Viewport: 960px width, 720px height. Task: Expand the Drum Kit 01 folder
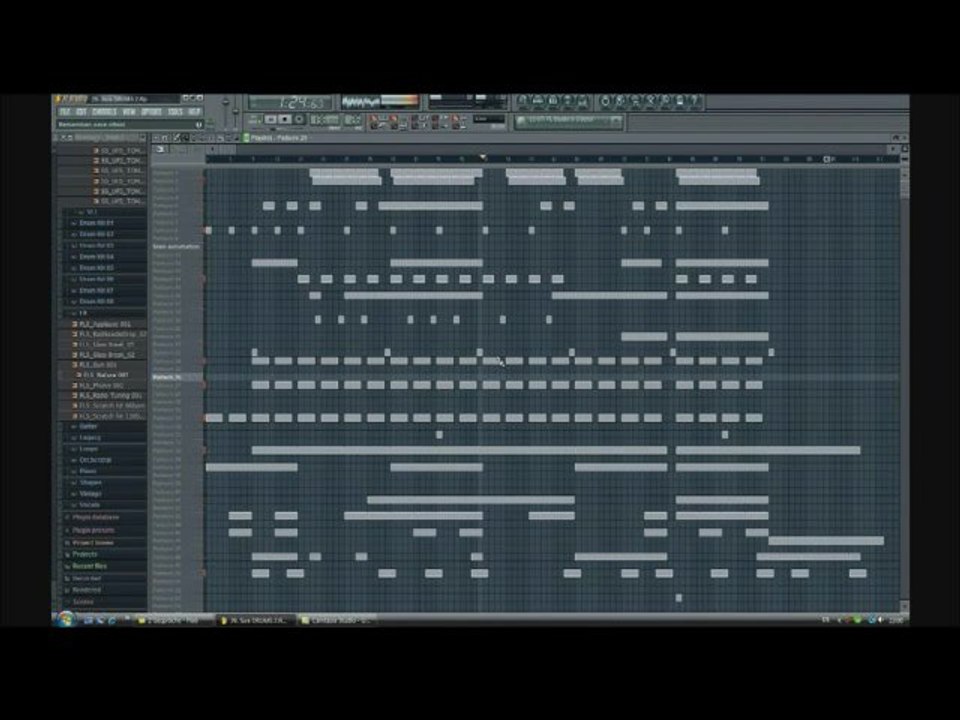click(96, 223)
